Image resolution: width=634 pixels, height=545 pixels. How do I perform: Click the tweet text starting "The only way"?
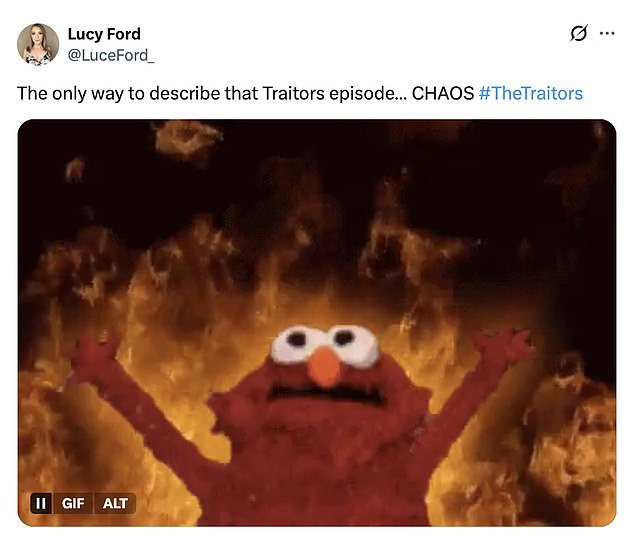click(x=300, y=93)
